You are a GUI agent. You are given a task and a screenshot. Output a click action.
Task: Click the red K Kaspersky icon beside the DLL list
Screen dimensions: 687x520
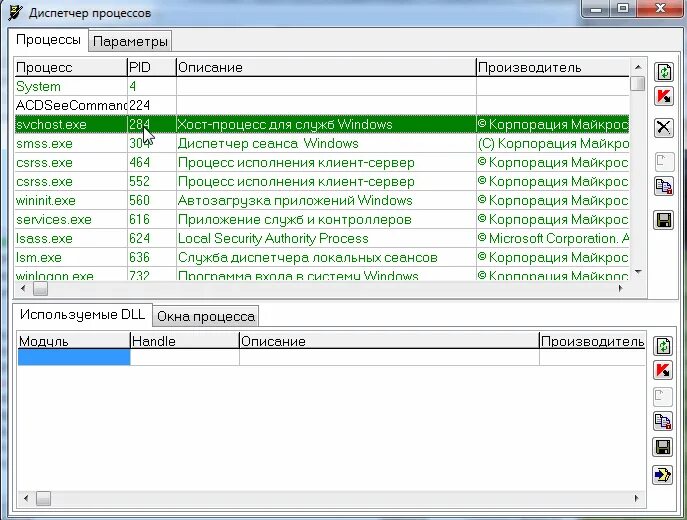pyautogui.click(x=663, y=370)
